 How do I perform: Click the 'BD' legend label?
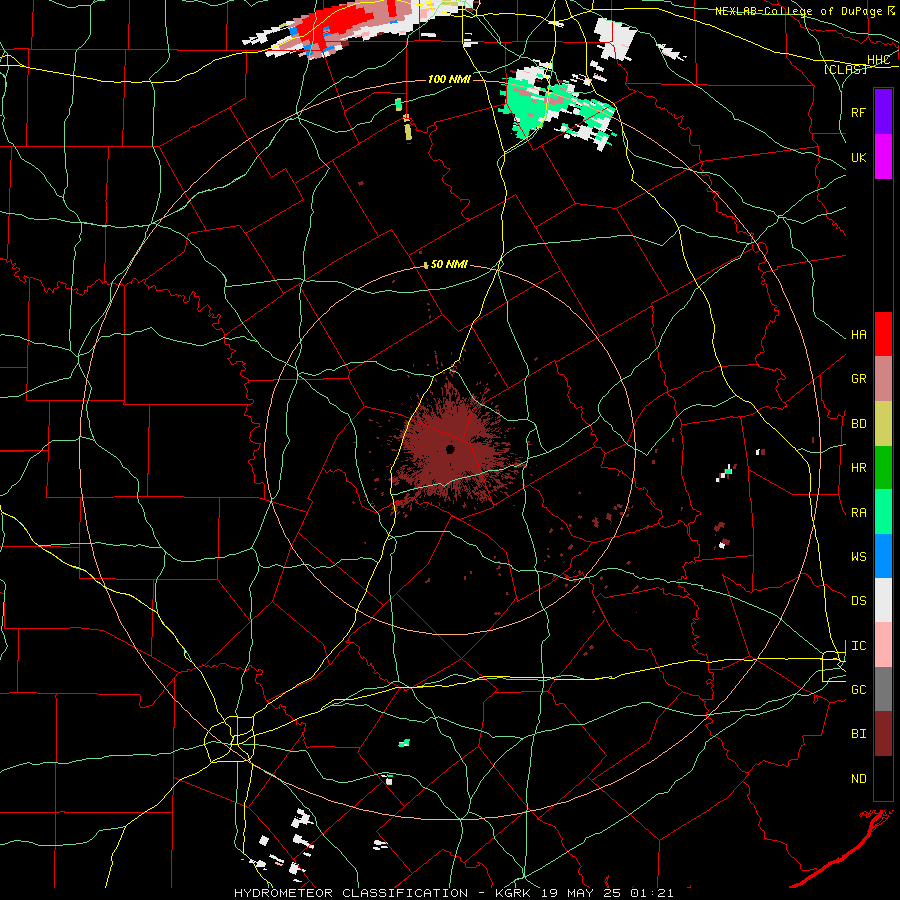pyautogui.click(x=858, y=424)
